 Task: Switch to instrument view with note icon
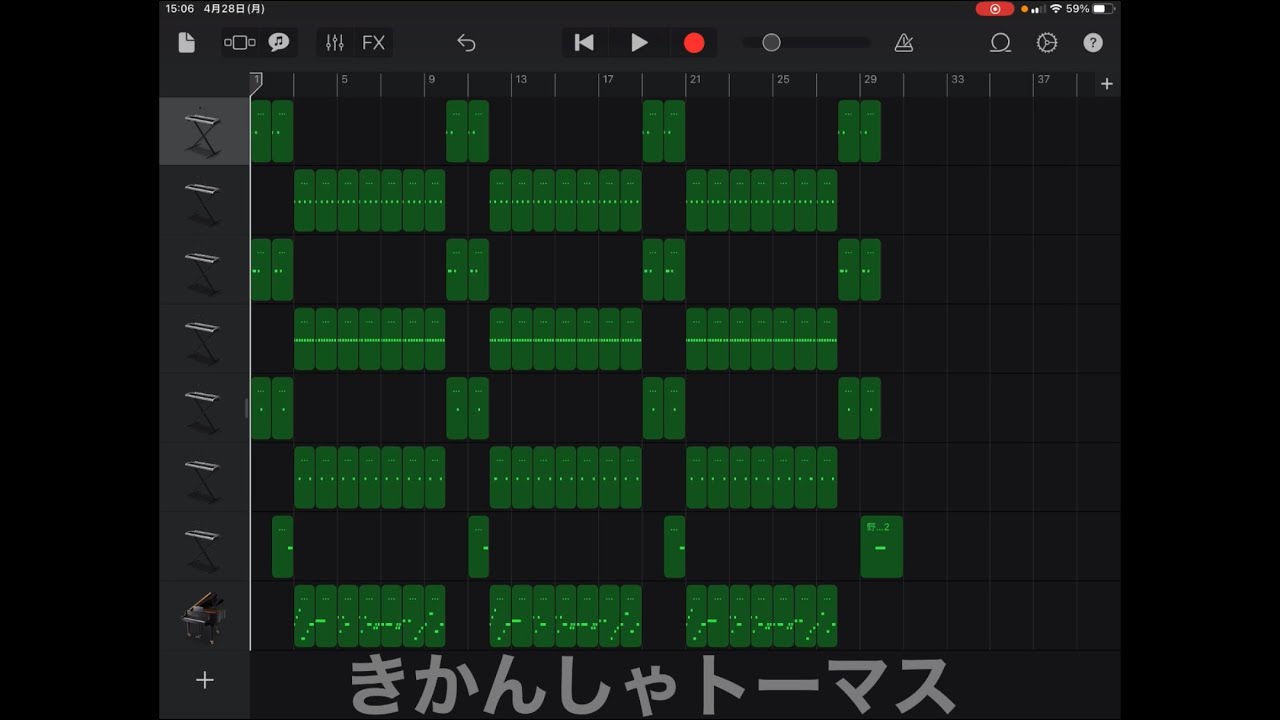(x=279, y=42)
